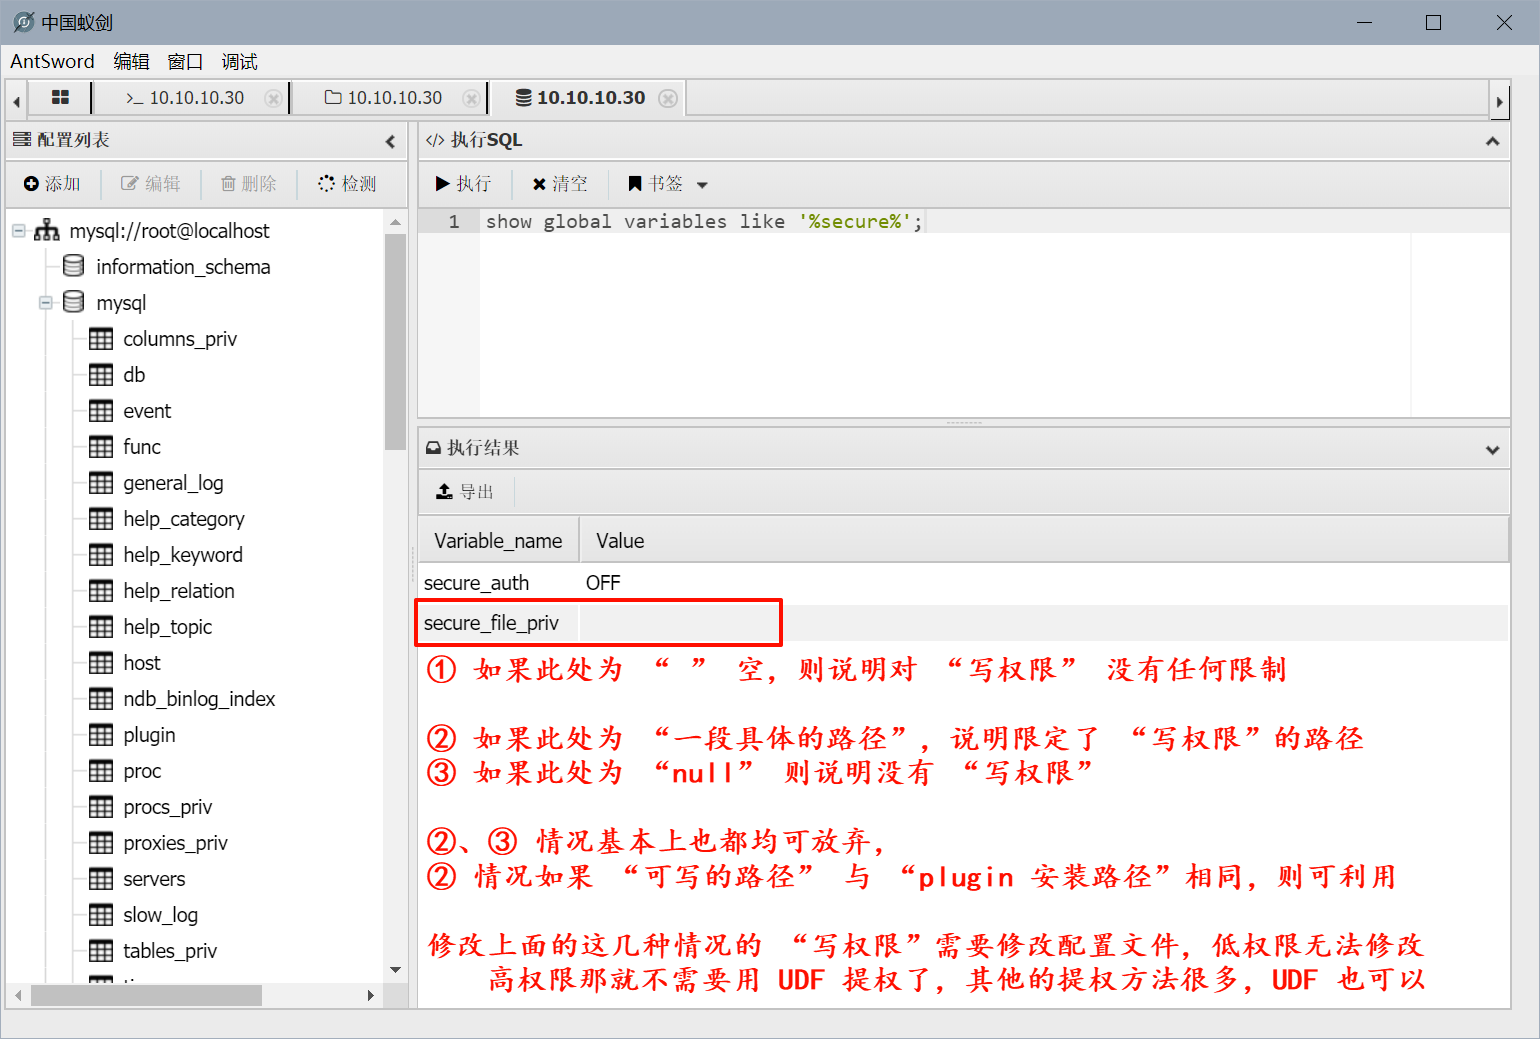Clear the SQL editor with the clear button
The image size is (1540, 1039).
(560, 184)
